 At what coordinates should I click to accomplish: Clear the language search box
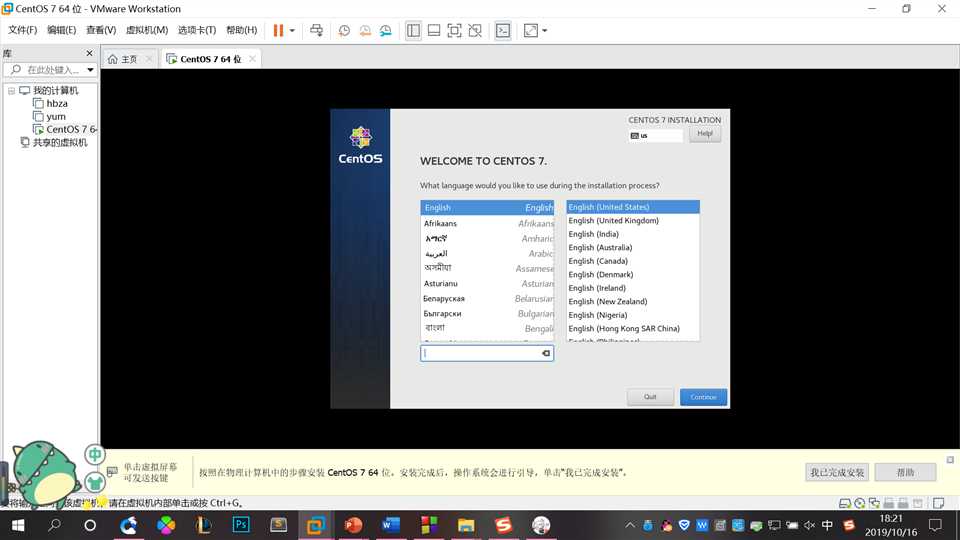click(546, 353)
